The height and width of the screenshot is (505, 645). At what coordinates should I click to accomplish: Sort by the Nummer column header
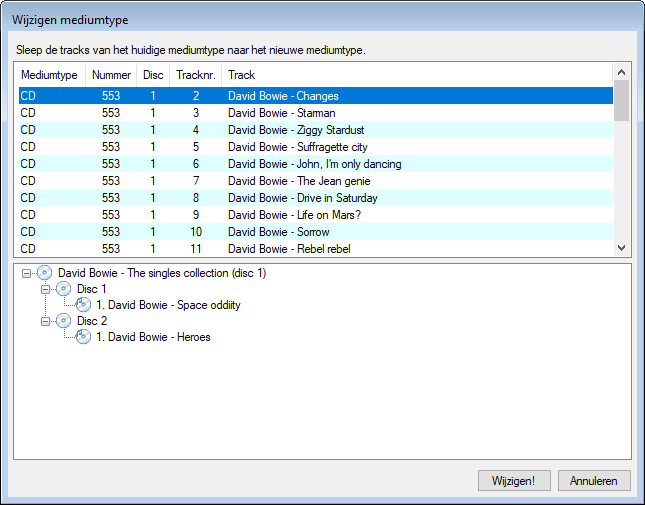click(x=111, y=75)
